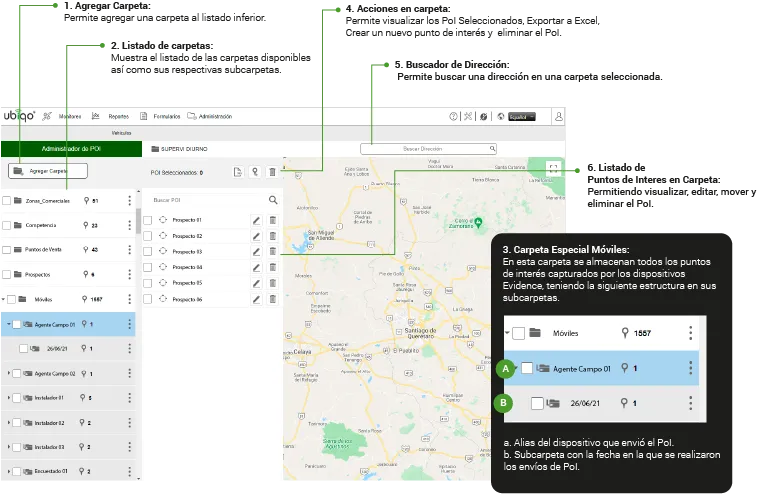
Task: Check the Zonas_Comerciales folder checkbox
Action: pyautogui.click(x=6, y=201)
